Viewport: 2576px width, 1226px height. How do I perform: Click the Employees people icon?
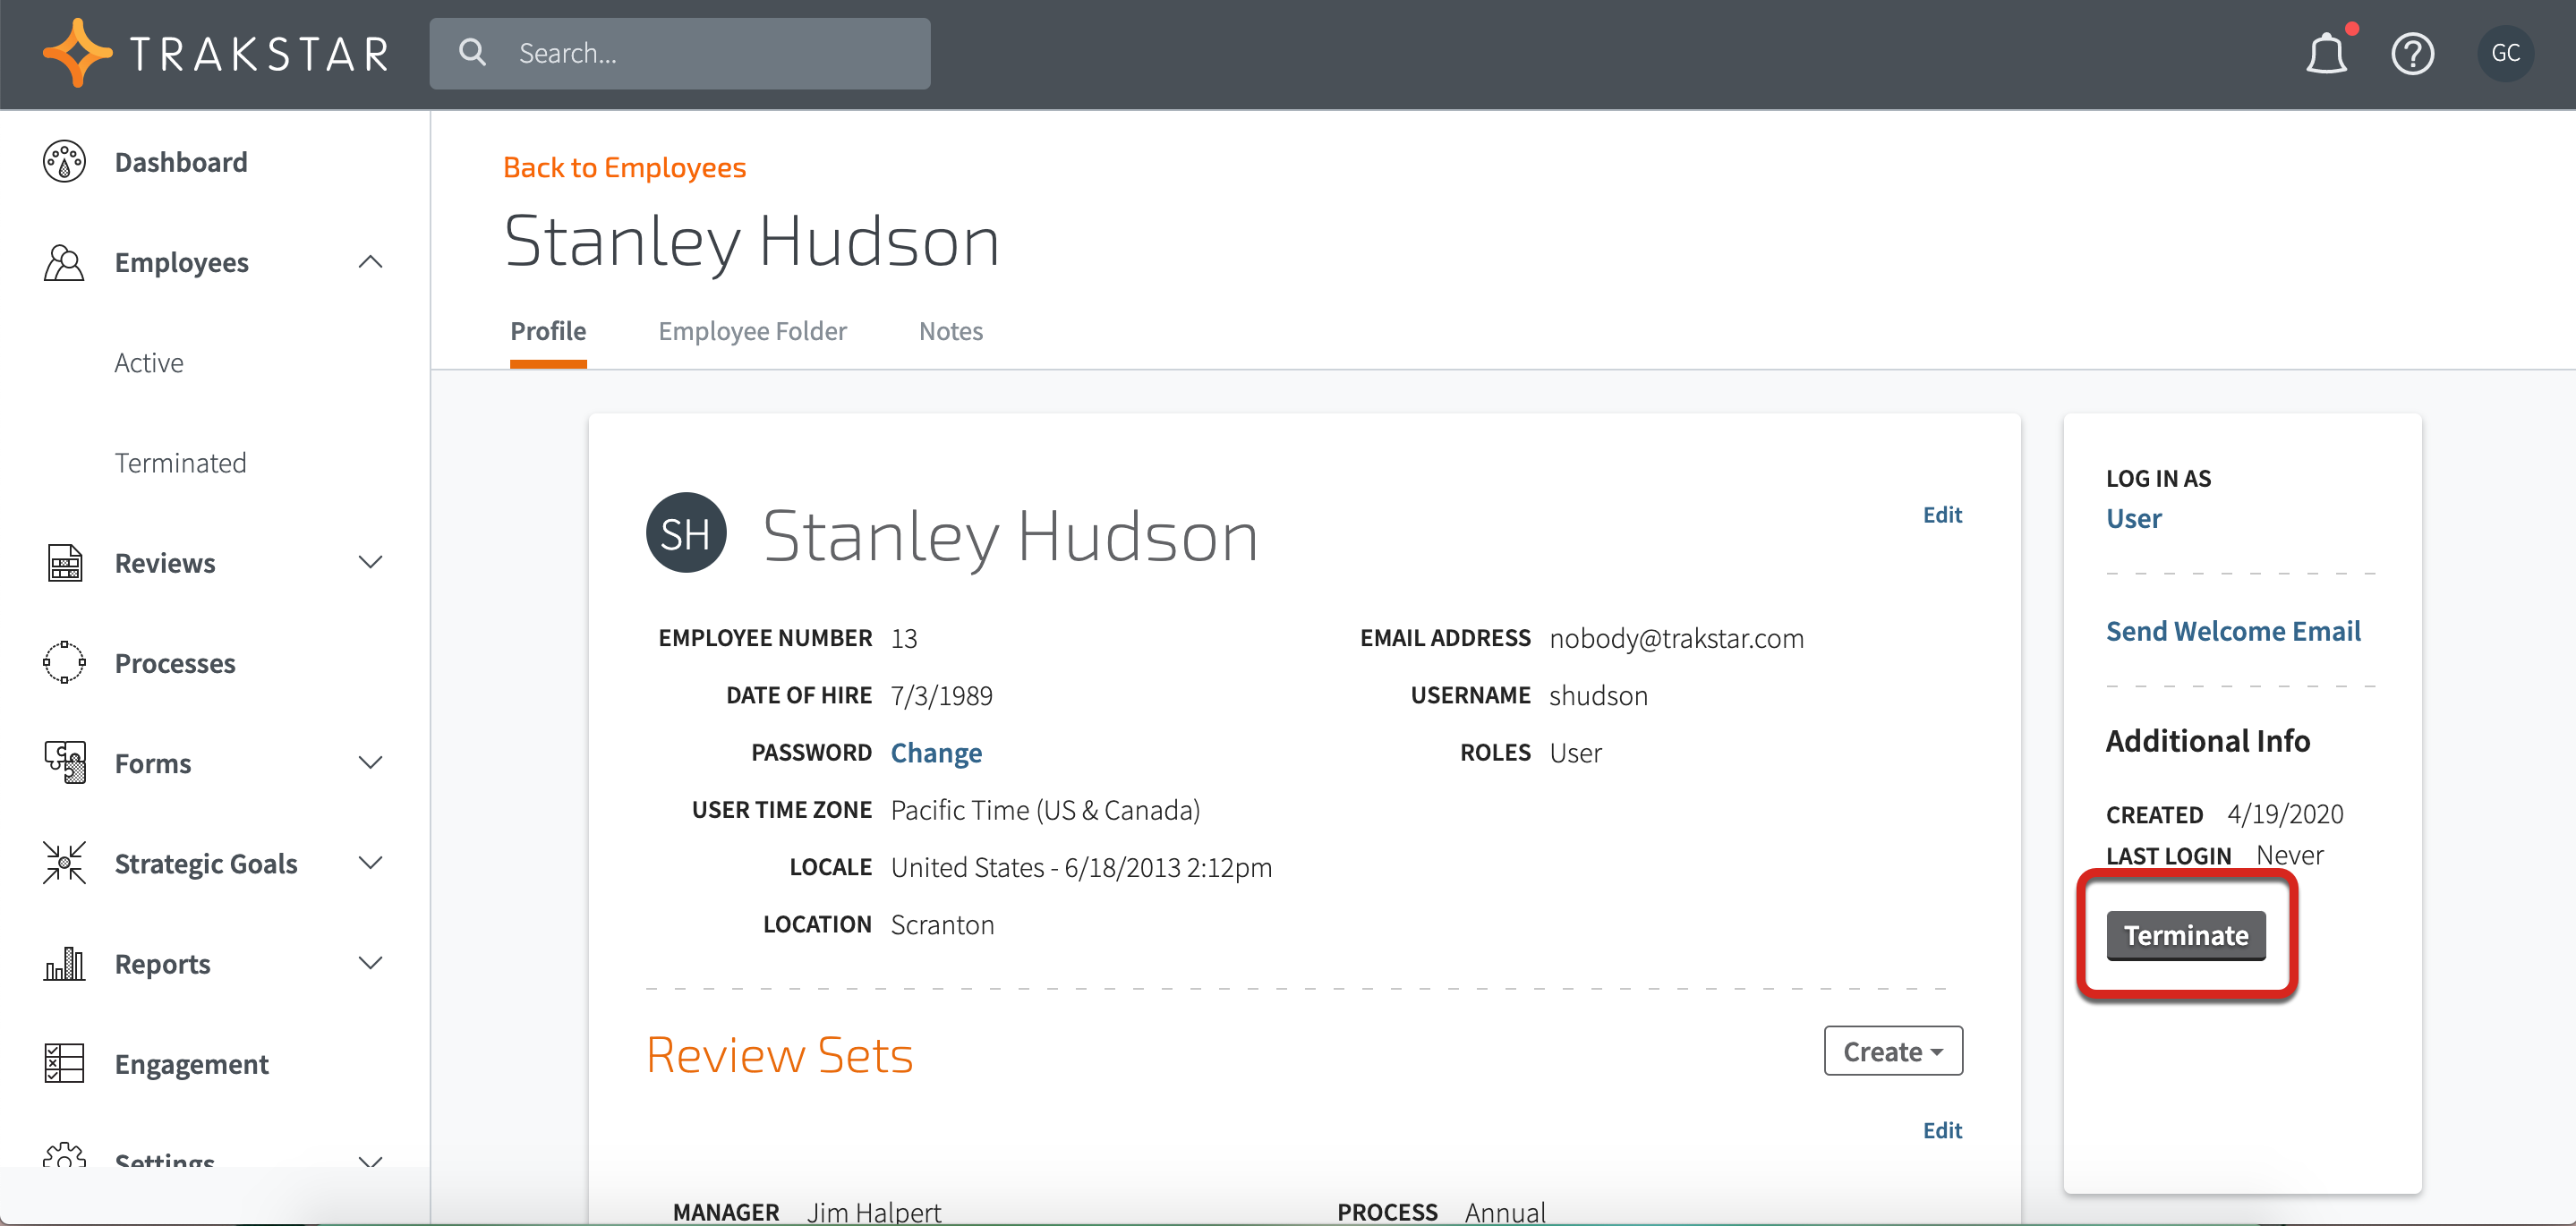(64, 262)
